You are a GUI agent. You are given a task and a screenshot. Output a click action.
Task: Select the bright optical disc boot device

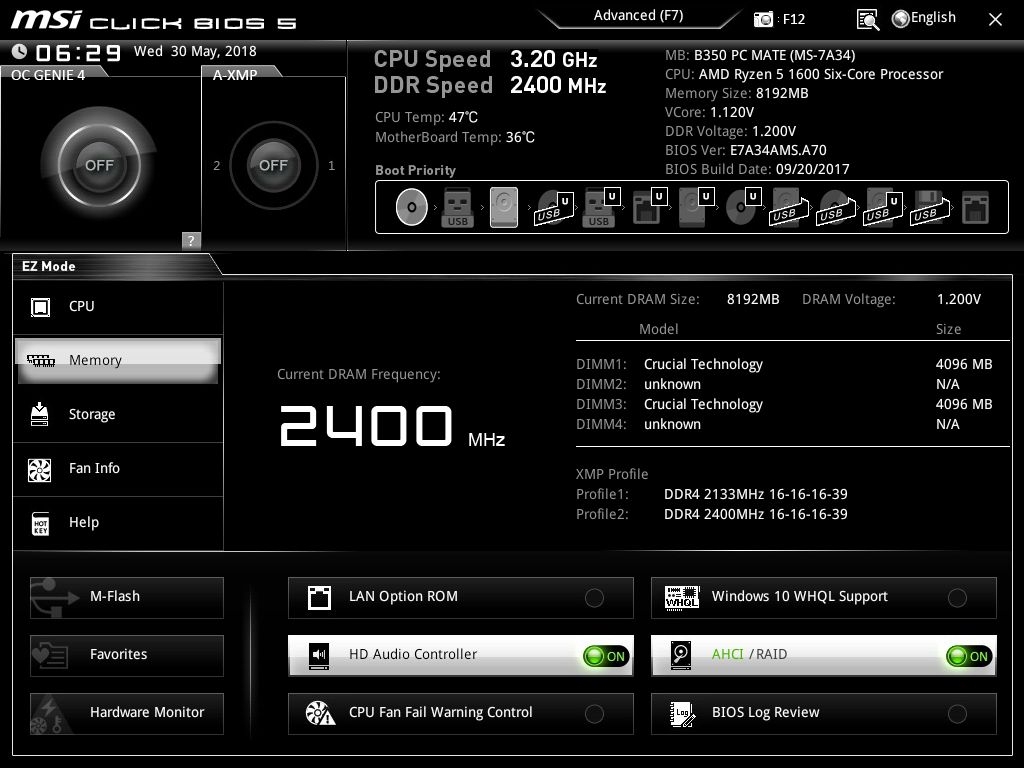(411, 207)
